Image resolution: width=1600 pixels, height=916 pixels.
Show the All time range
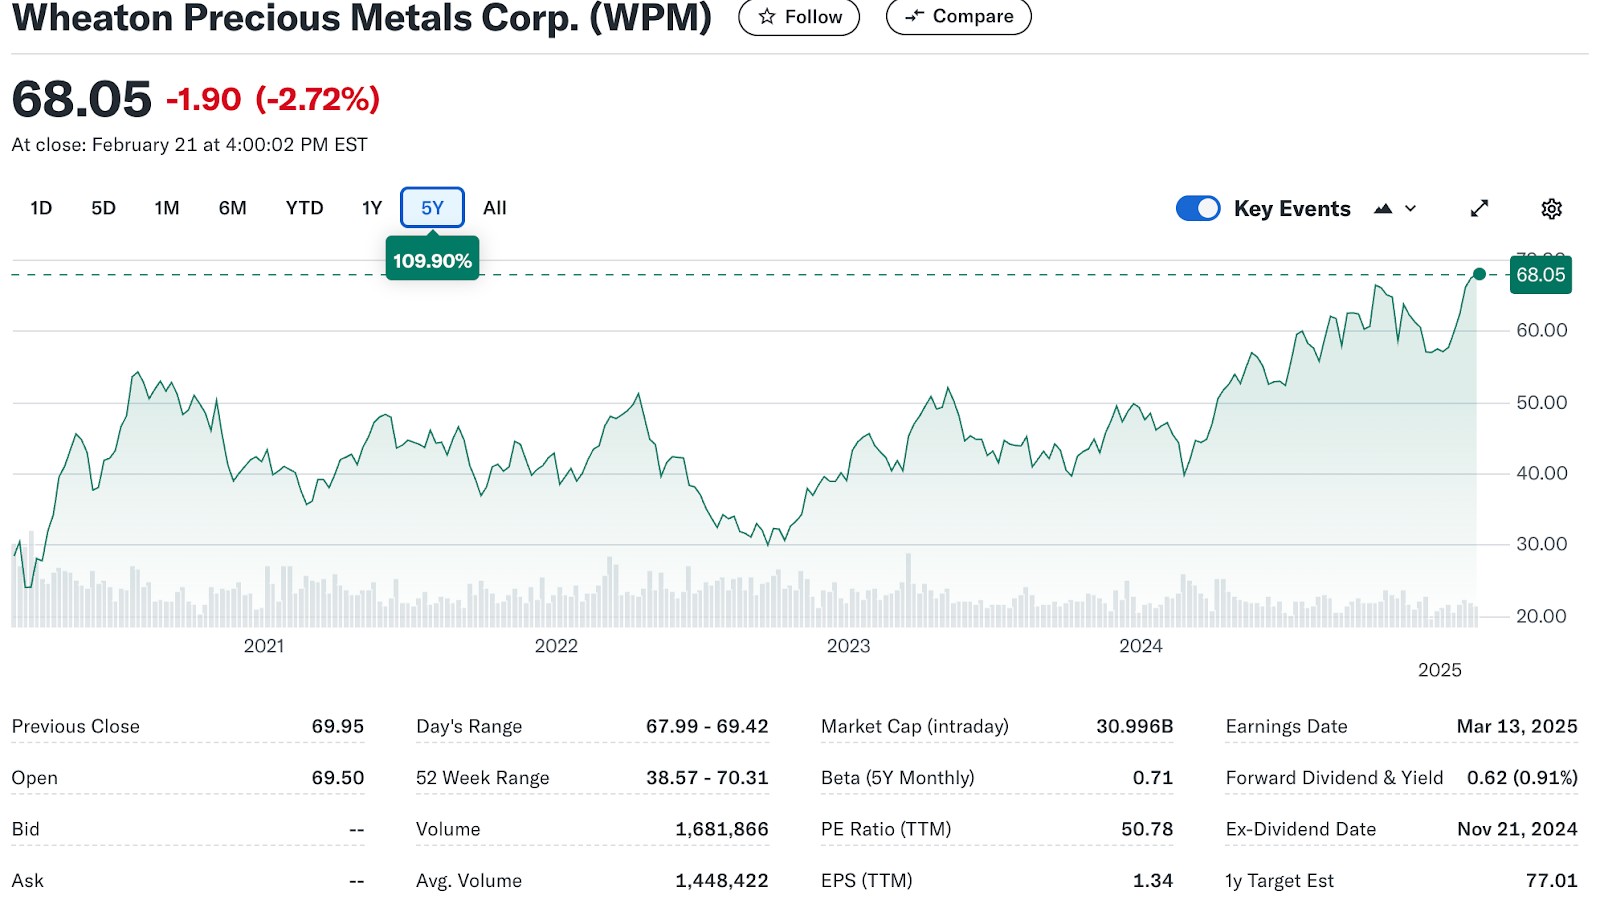click(x=495, y=208)
